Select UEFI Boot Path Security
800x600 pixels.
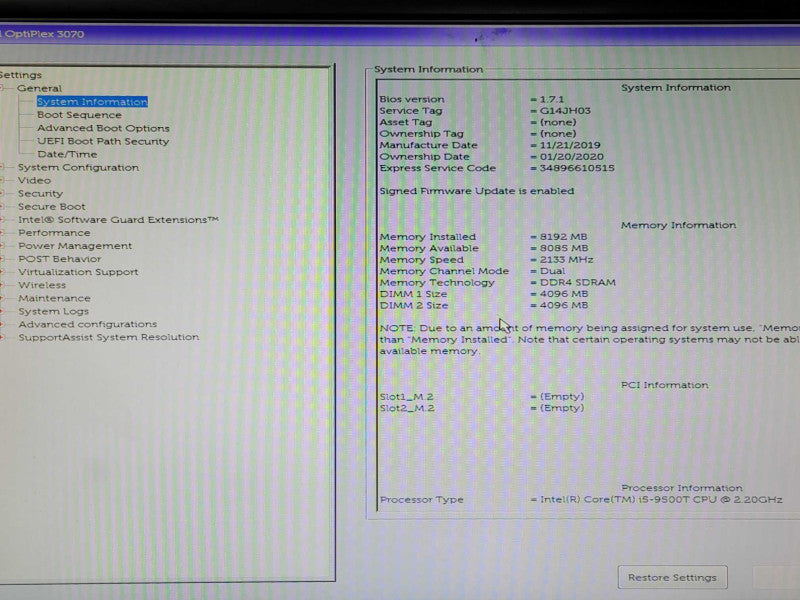pos(103,141)
